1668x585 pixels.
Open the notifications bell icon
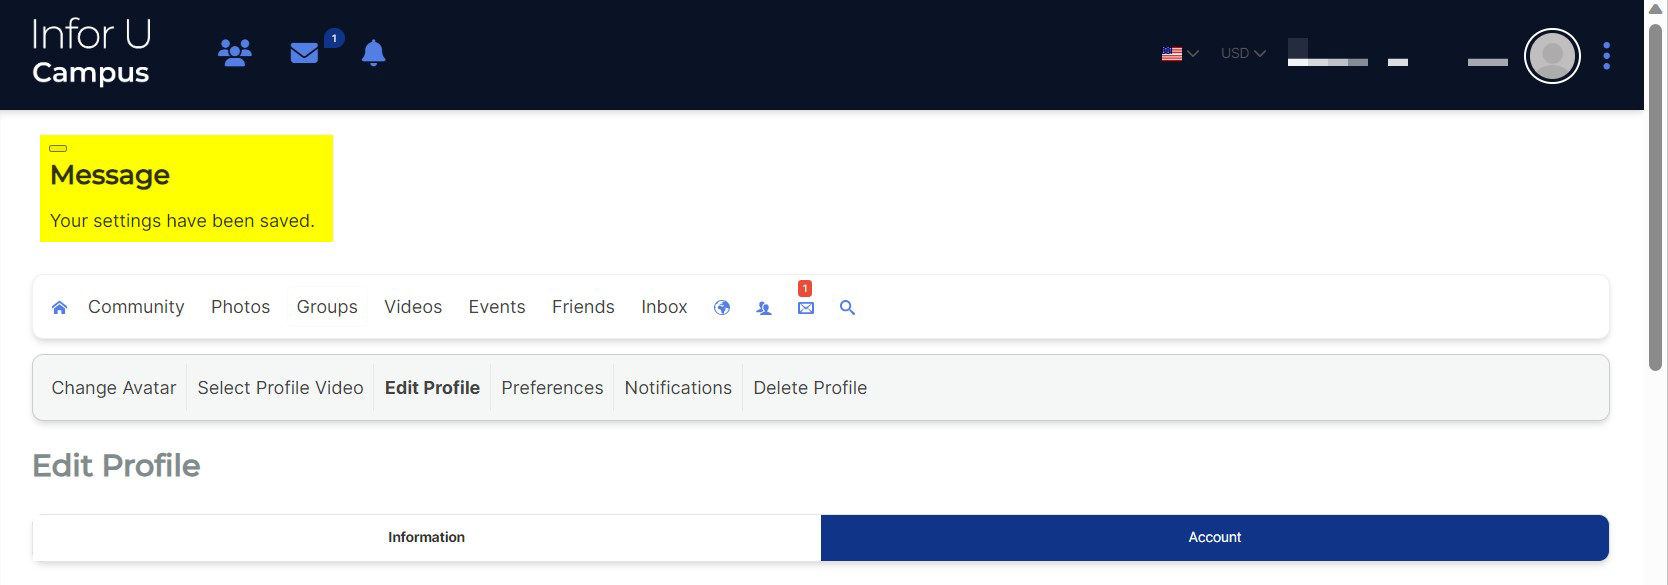[373, 53]
